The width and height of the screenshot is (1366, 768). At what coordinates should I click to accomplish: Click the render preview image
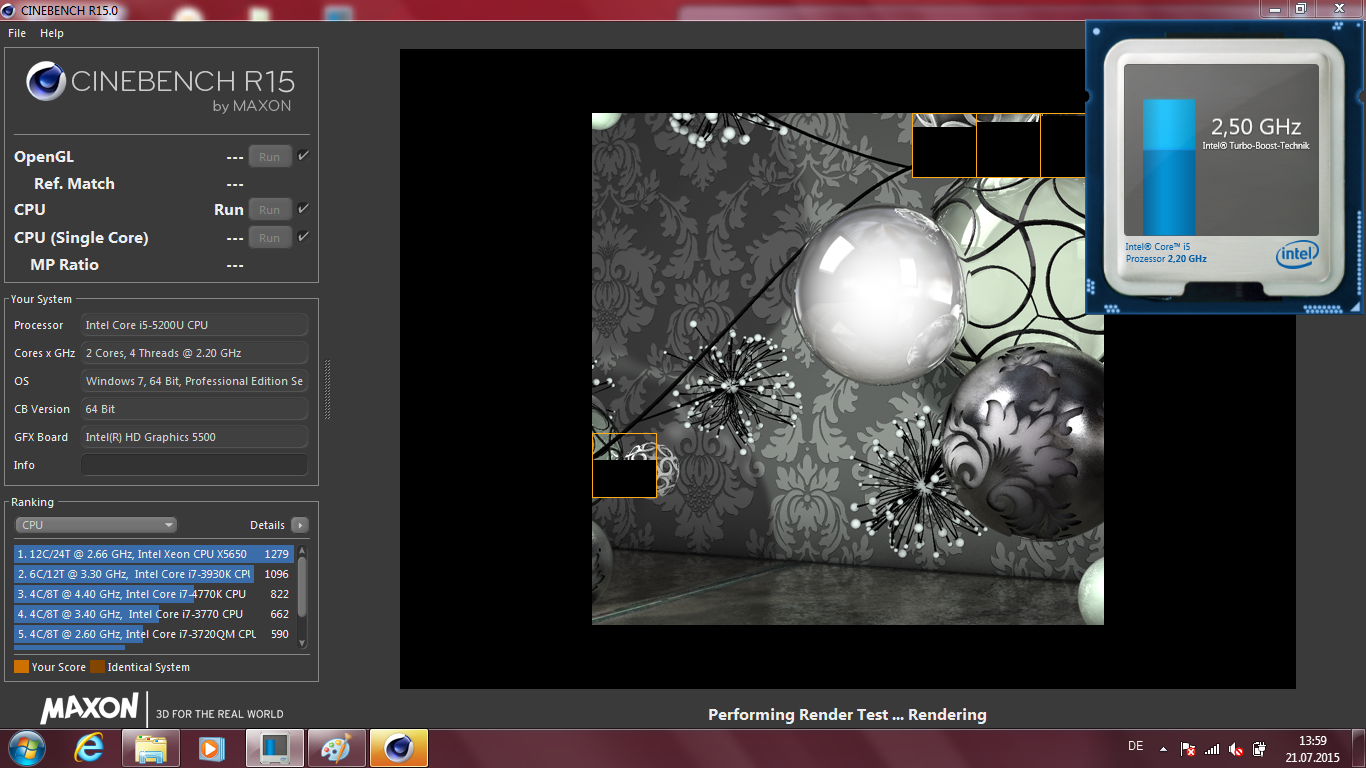click(x=848, y=369)
